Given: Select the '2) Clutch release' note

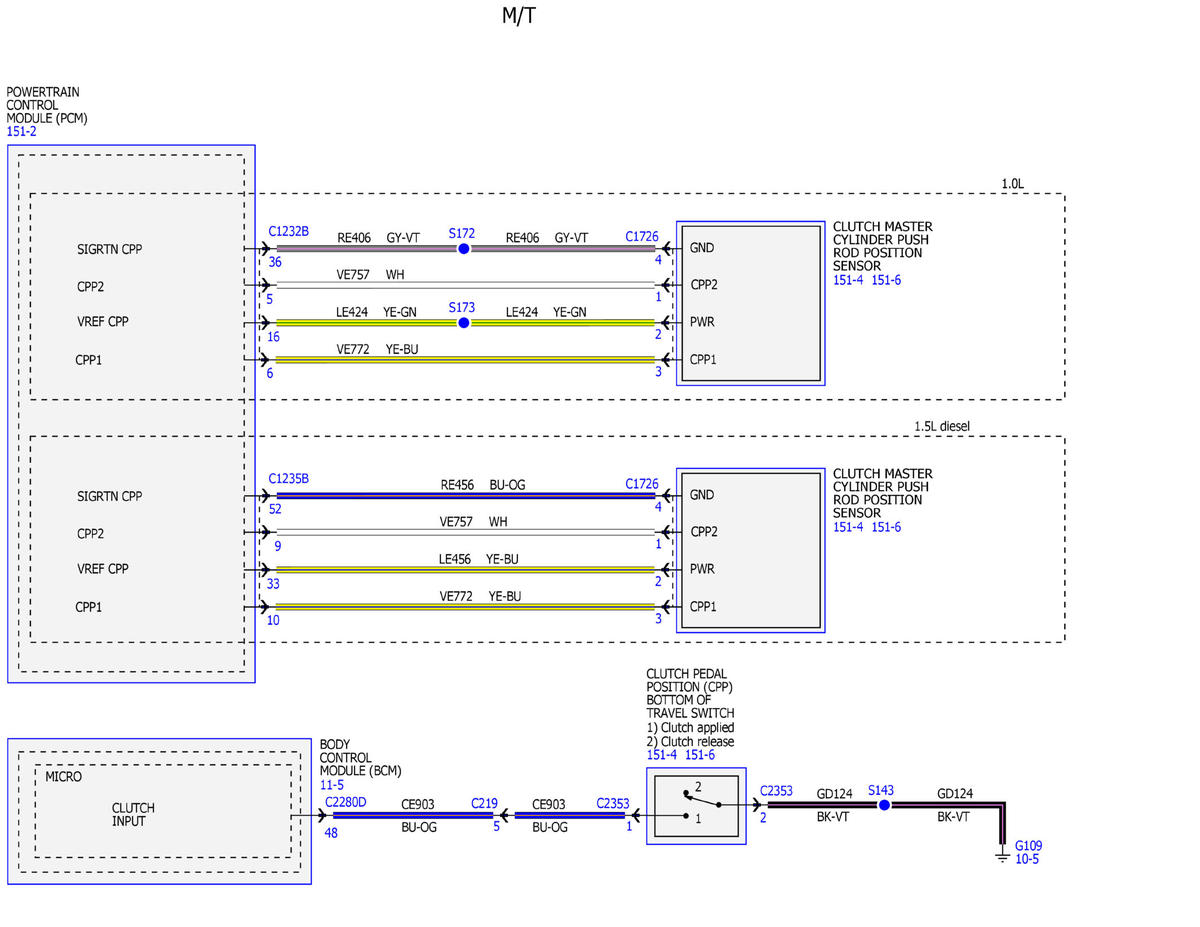Looking at the screenshot, I should point(690,742).
